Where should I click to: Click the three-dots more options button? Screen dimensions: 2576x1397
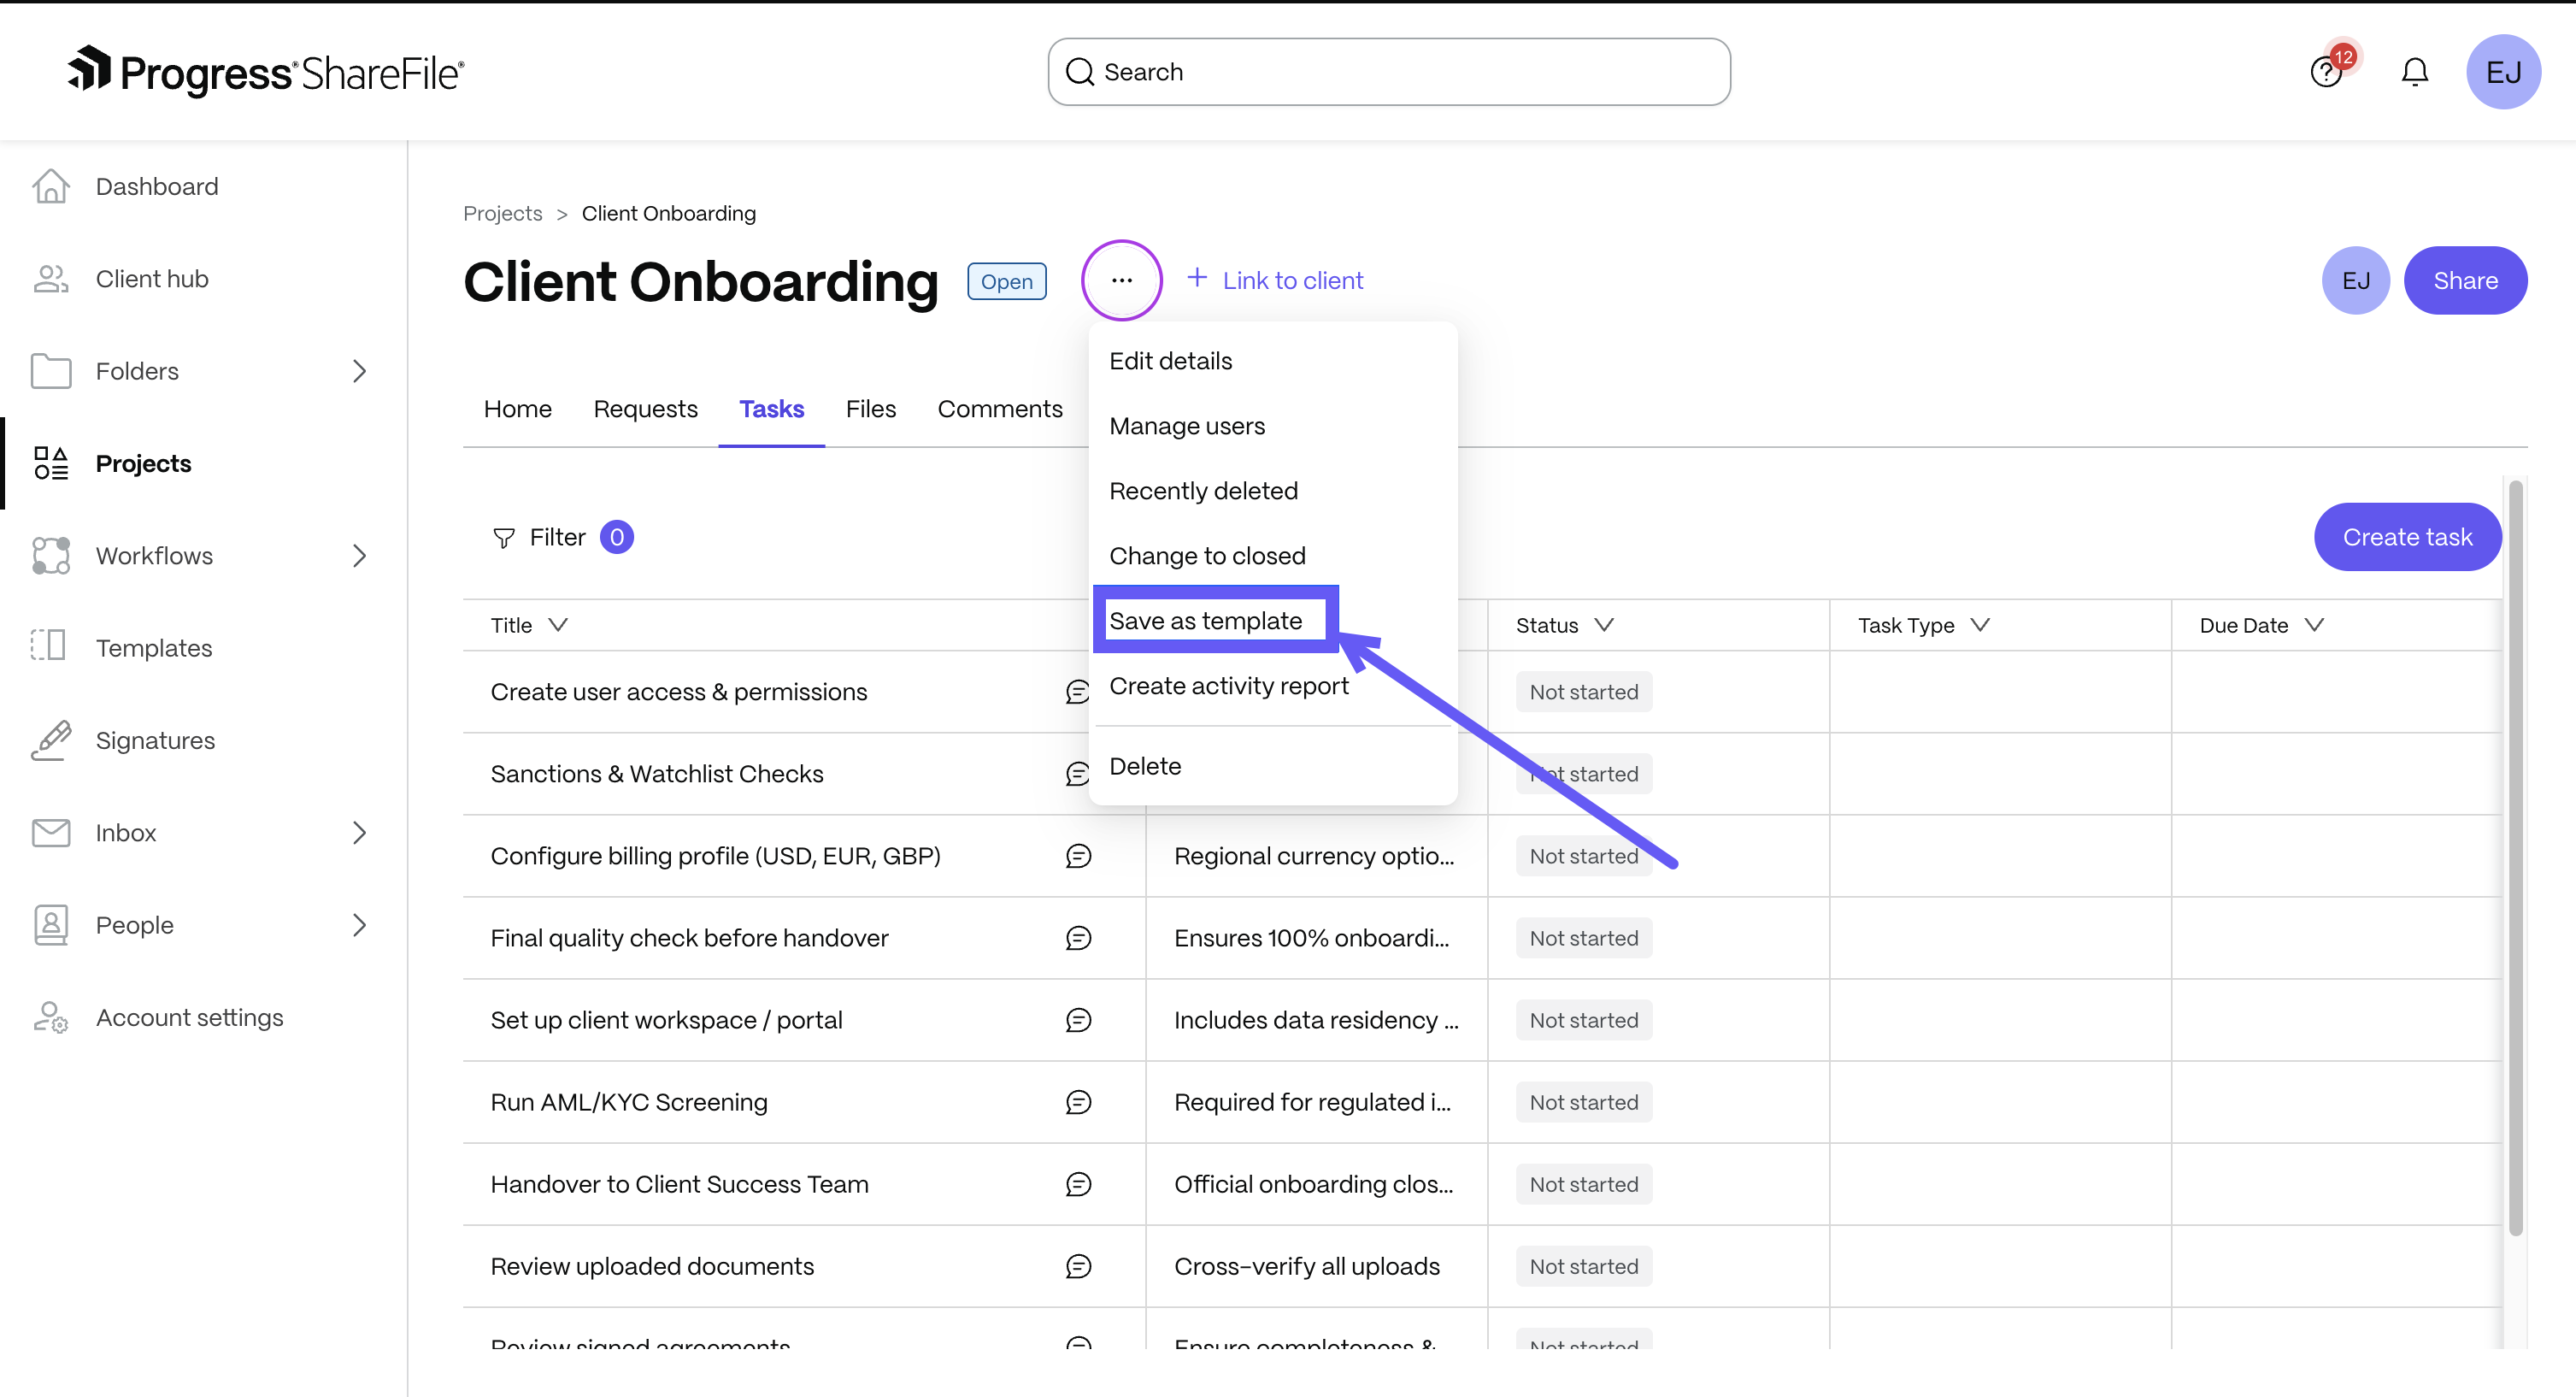pyautogui.click(x=1121, y=280)
